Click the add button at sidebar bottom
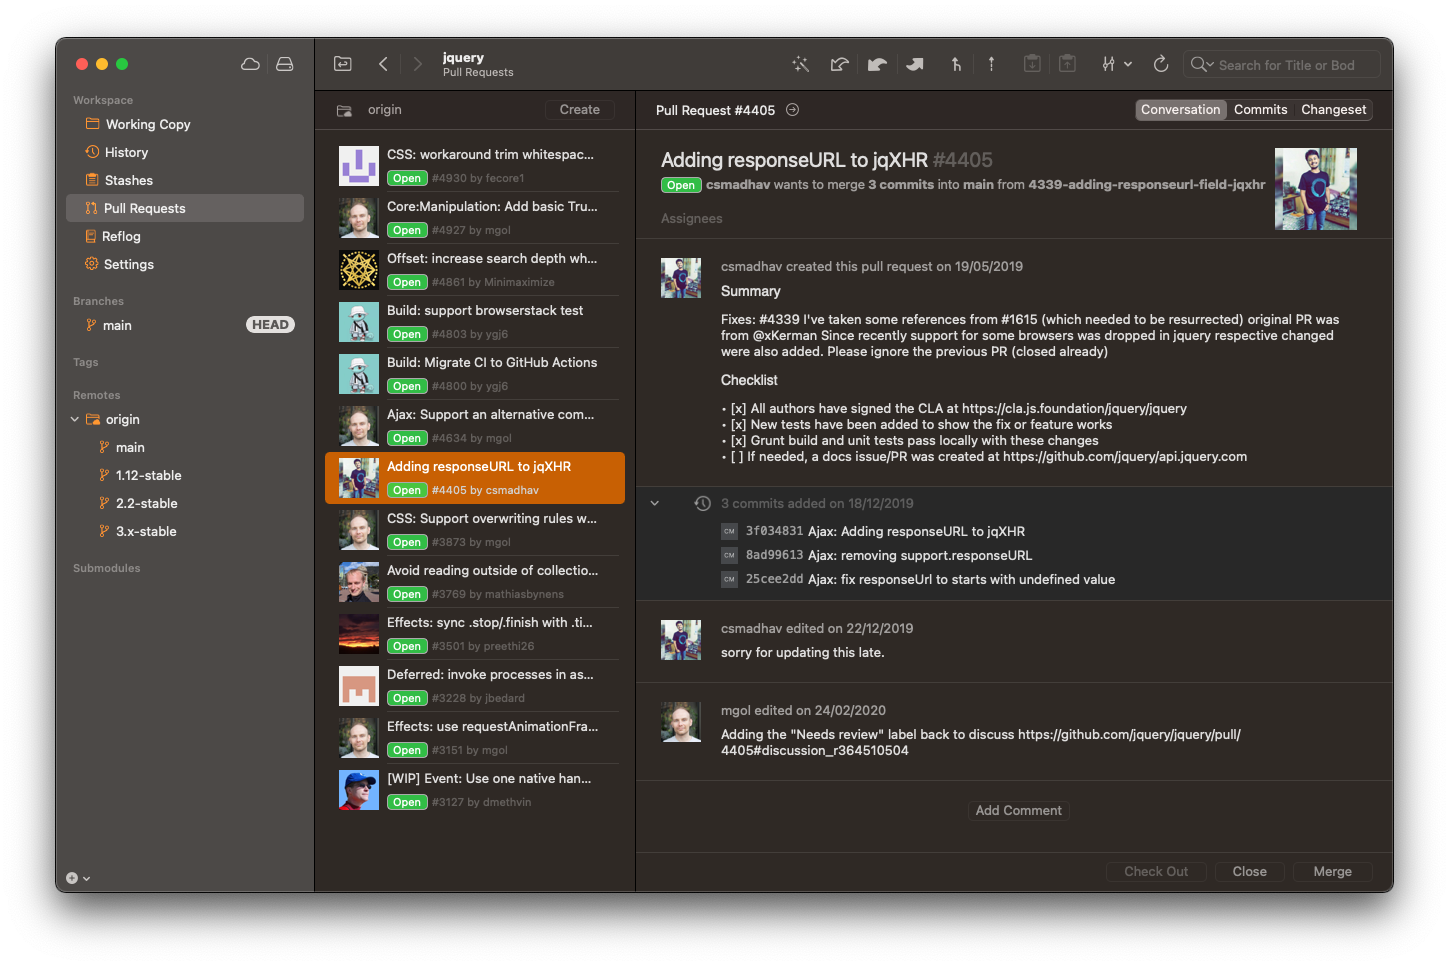The width and height of the screenshot is (1449, 966). pyautogui.click(x=72, y=878)
